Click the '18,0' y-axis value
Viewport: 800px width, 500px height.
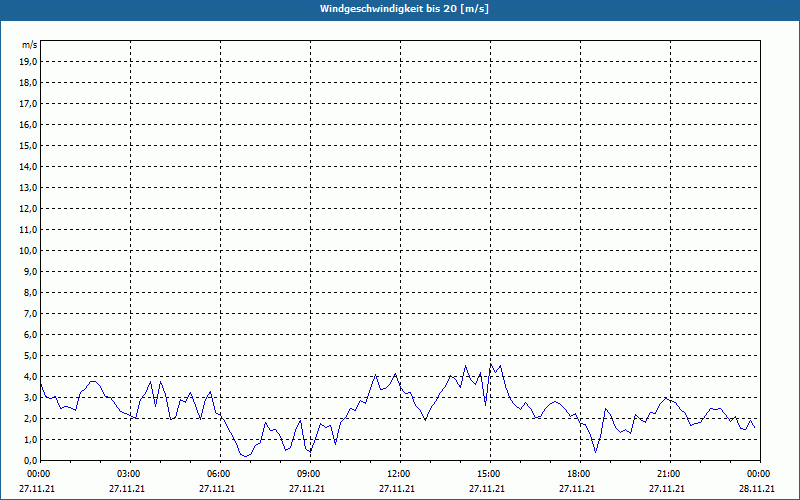(28, 83)
